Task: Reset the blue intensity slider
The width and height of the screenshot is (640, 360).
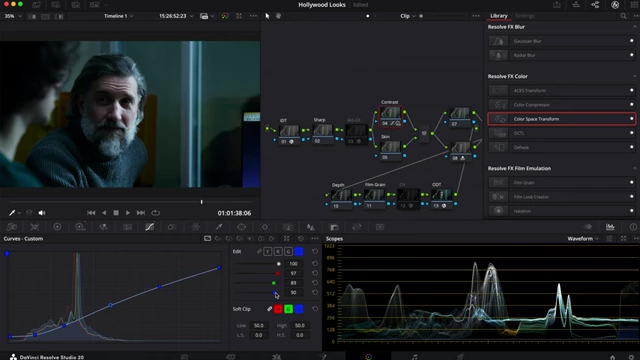Action: (315, 293)
